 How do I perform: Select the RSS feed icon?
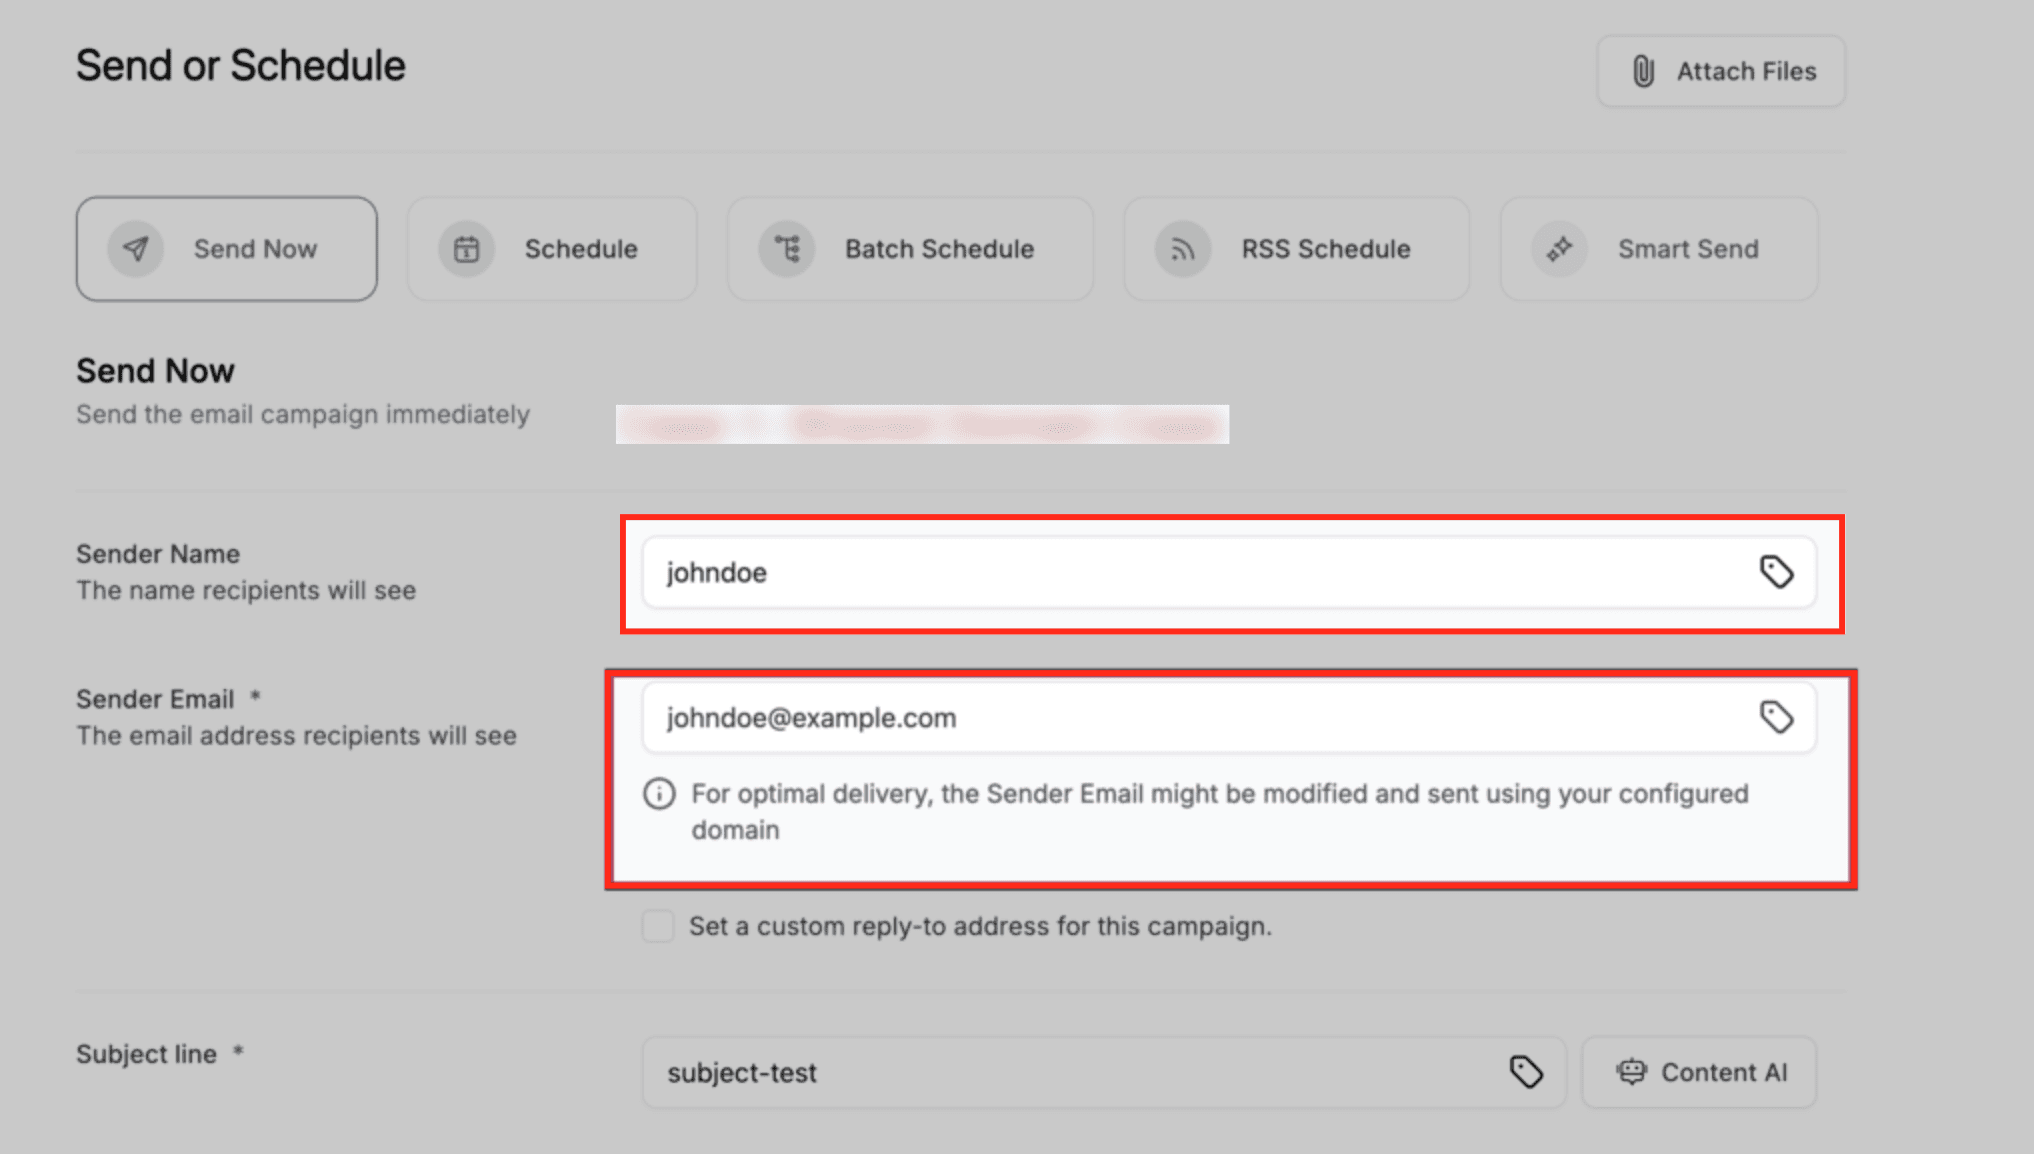(x=1181, y=249)
